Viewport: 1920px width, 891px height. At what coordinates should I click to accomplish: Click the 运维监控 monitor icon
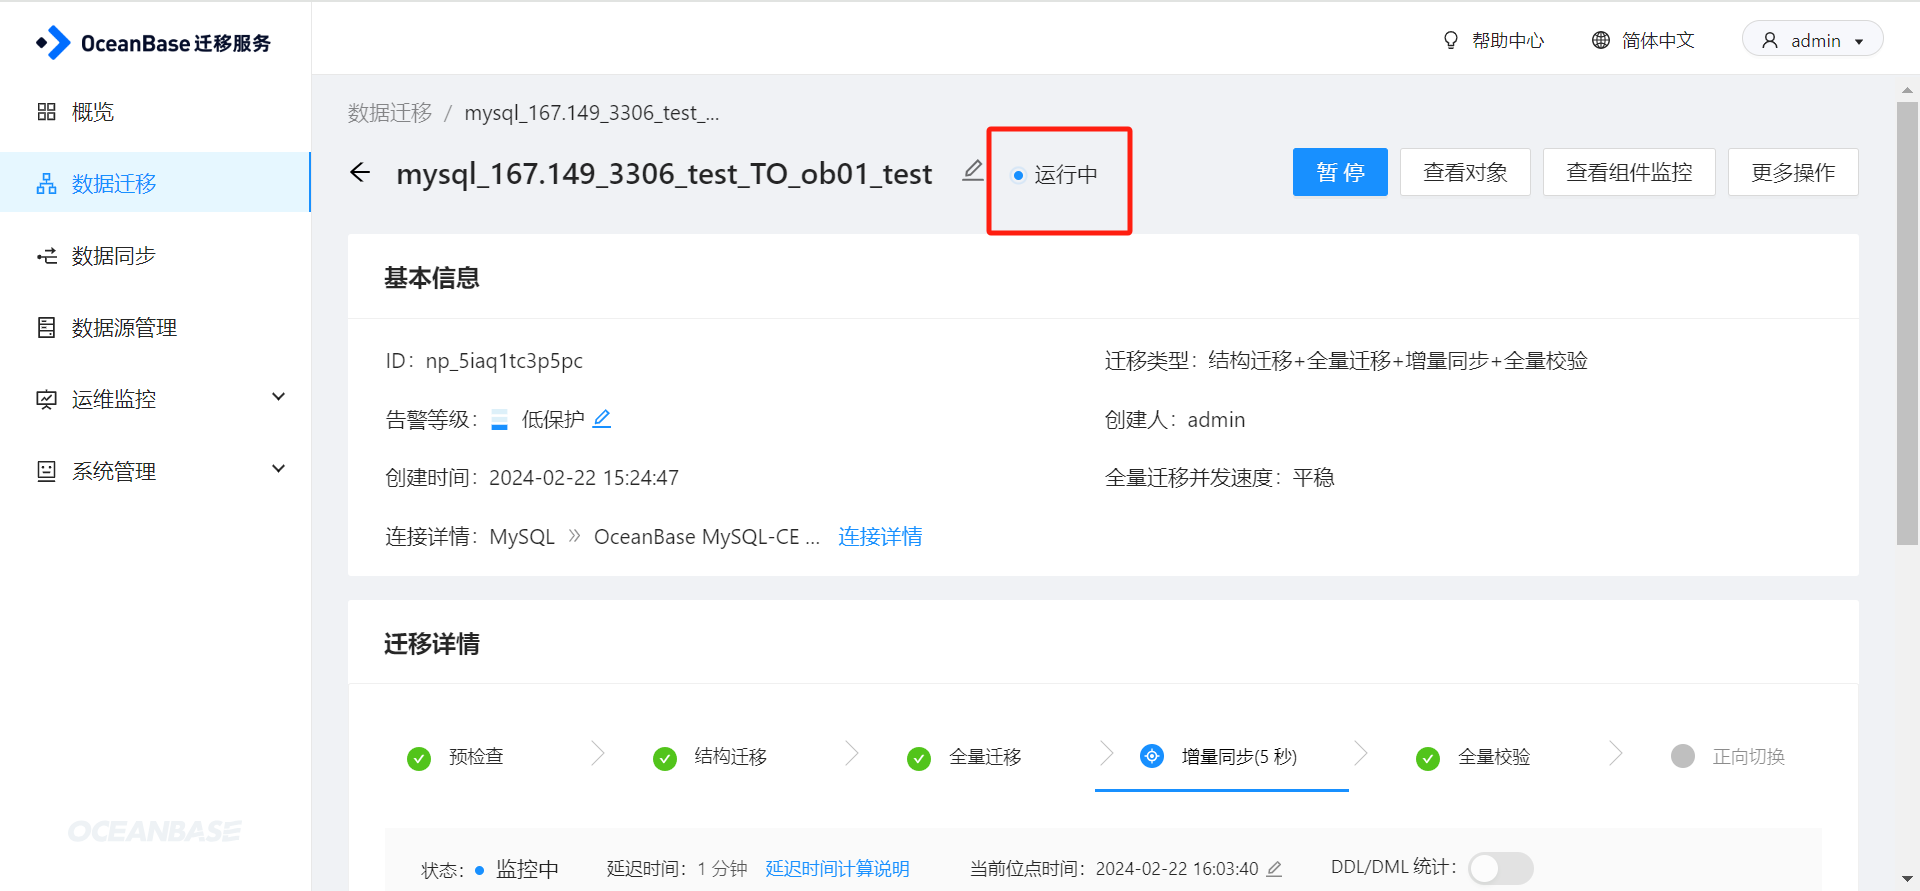(46, 400)
